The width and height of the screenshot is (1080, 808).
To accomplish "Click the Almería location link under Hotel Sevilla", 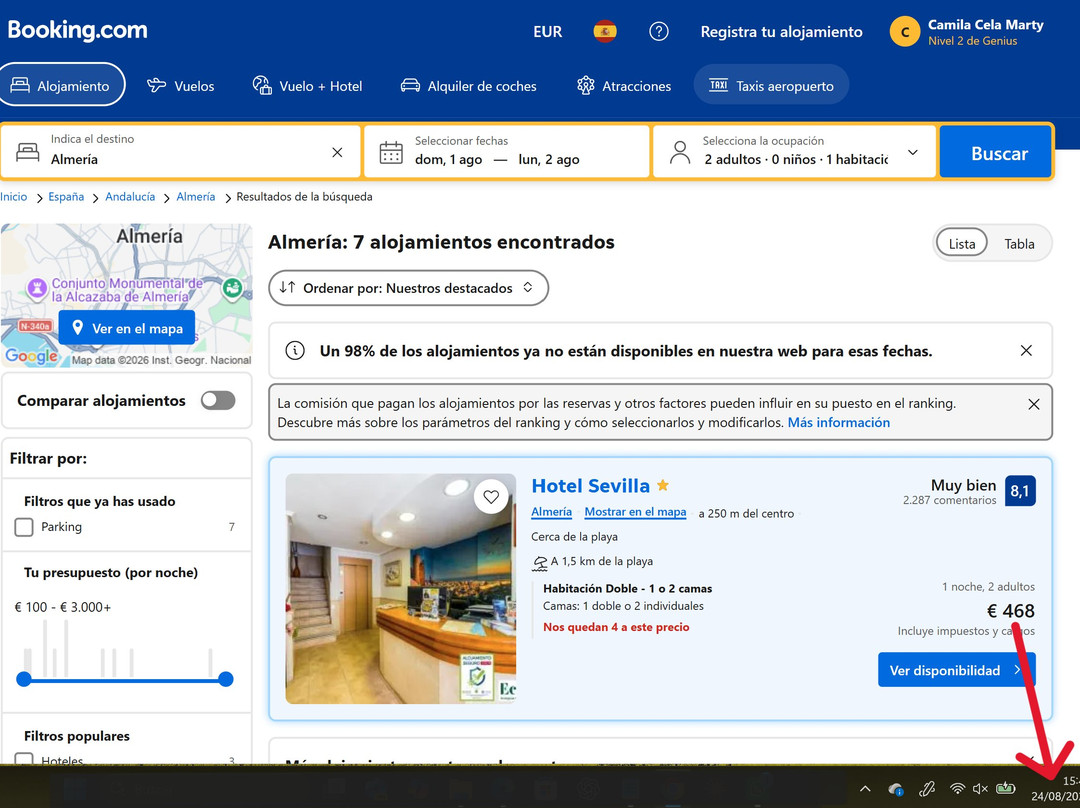I will 551,512.
